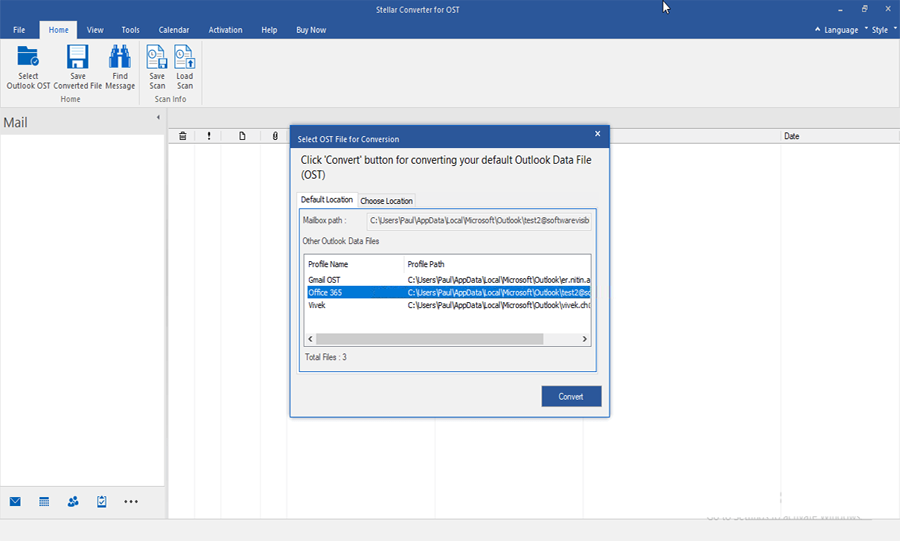Expand more navigation options ellipsis

(131, 501)
